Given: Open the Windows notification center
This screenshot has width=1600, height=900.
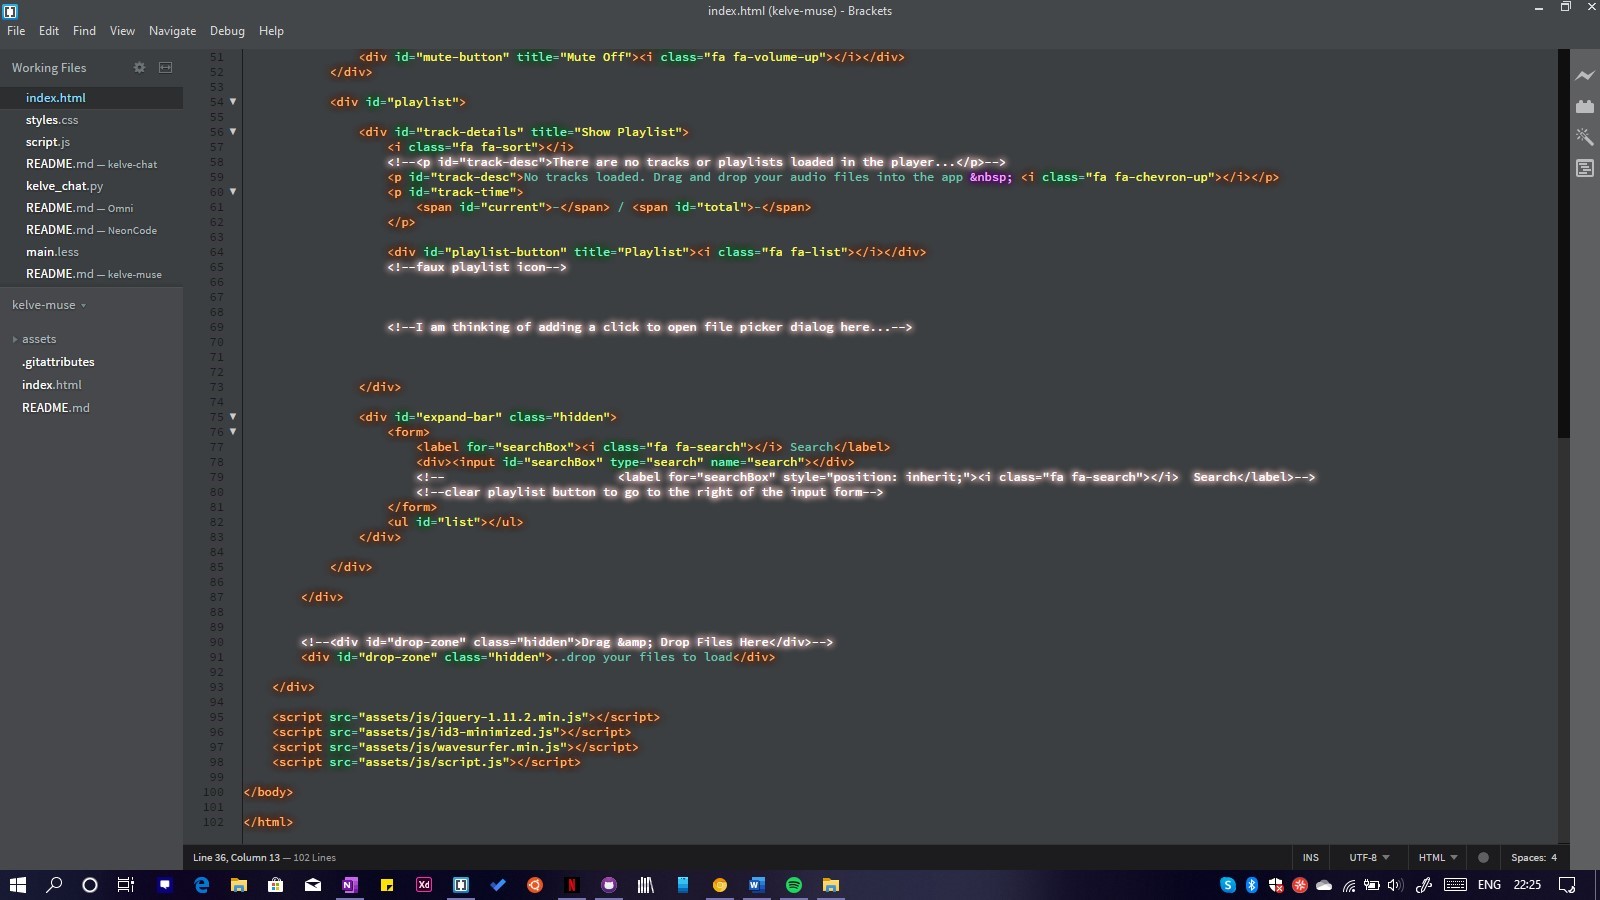Looking at the screenshot, I should click(1568, 885).
